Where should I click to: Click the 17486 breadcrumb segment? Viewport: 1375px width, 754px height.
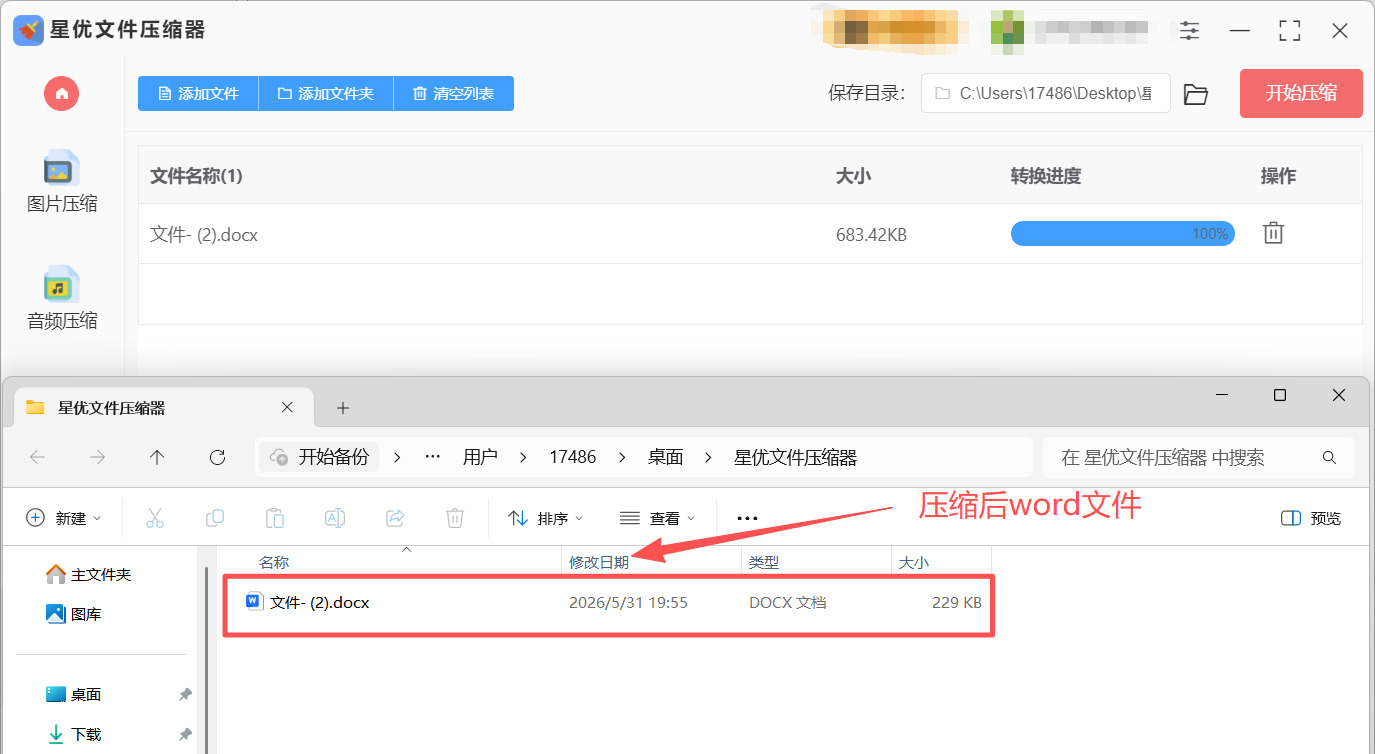pyautogui.click(x=573, y=457)
